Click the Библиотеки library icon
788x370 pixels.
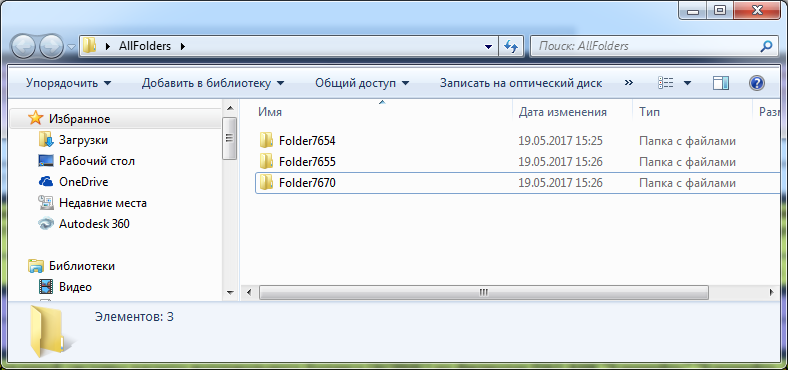point(36,266)
